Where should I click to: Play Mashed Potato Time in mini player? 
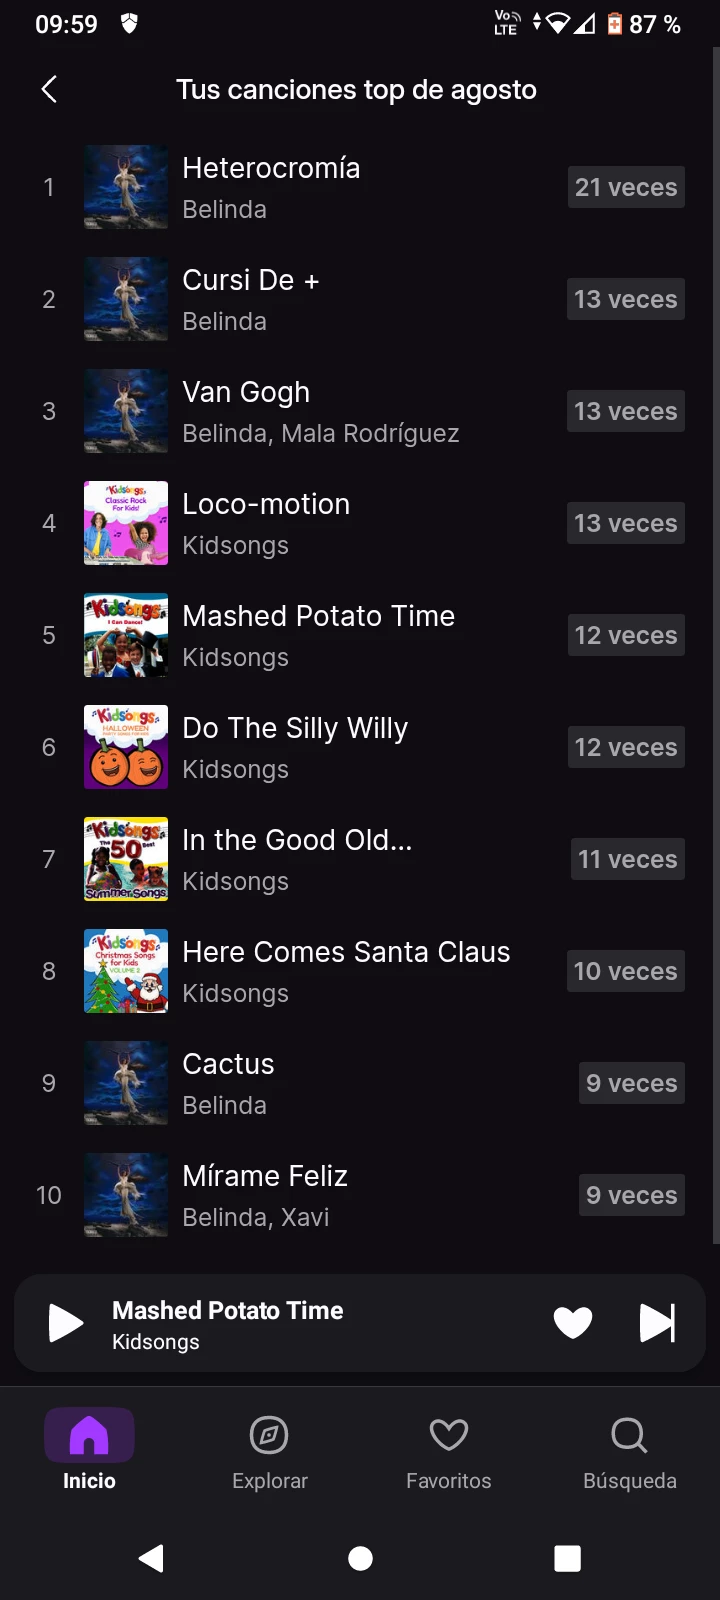coord(66,1323)
